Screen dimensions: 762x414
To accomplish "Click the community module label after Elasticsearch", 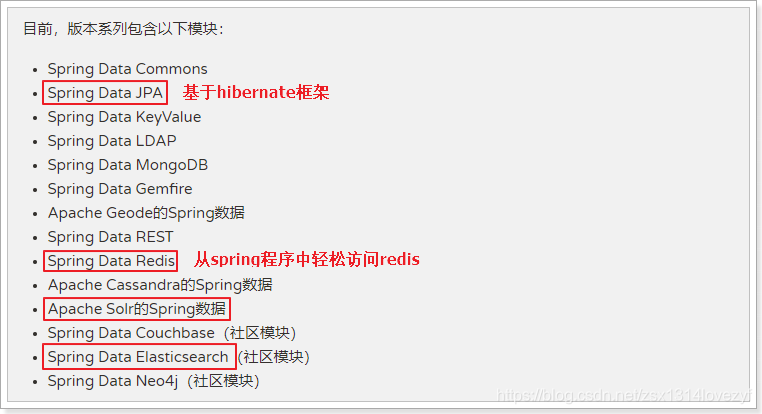I will 274,357.
